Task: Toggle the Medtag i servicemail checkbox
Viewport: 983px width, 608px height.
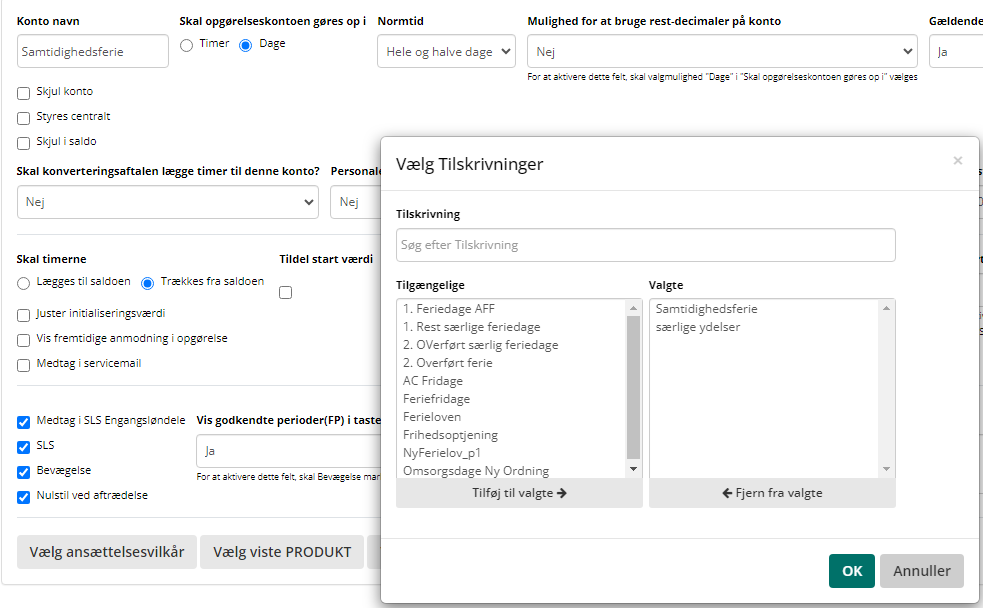Action: coord(24,365)
